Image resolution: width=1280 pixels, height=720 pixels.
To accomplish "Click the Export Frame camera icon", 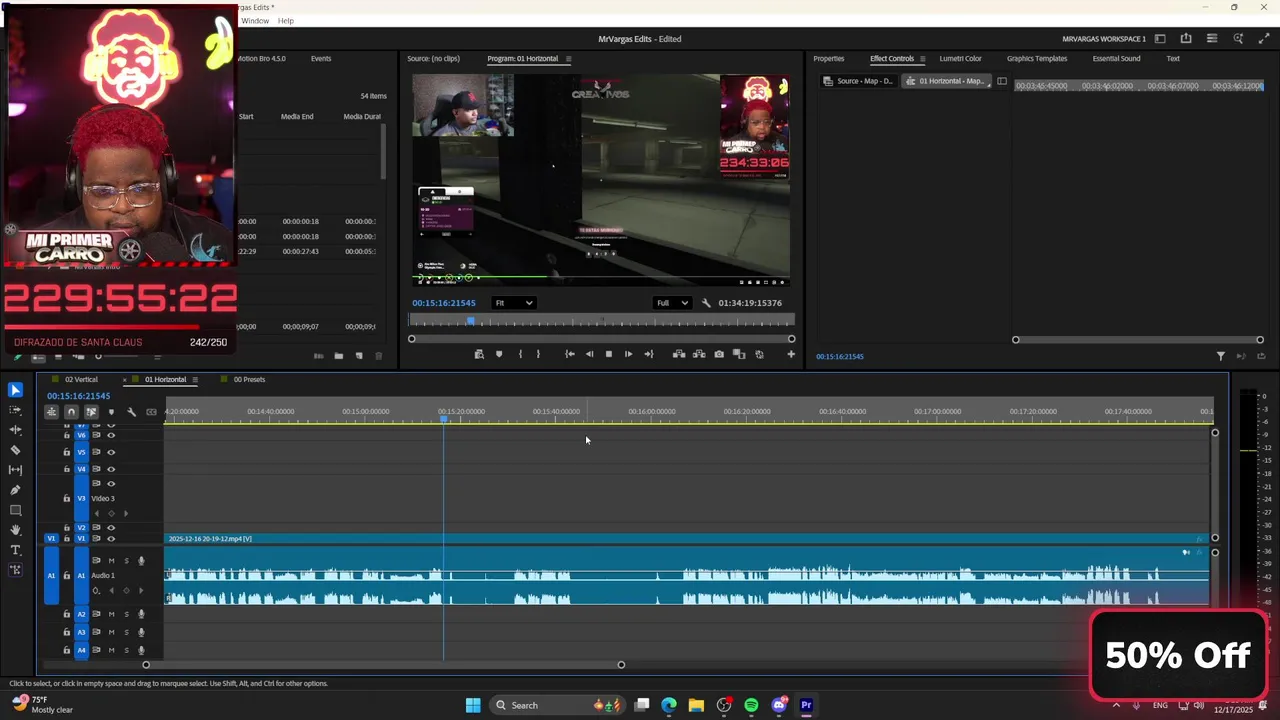I will (719, 354).
